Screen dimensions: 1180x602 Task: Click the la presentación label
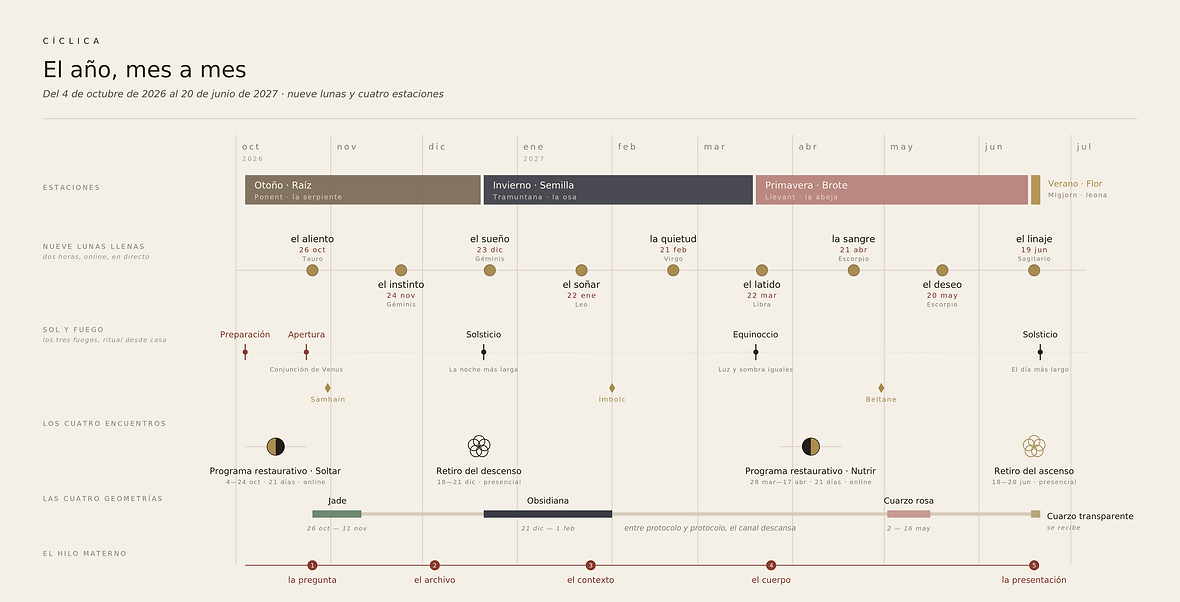coord(1034,580)
